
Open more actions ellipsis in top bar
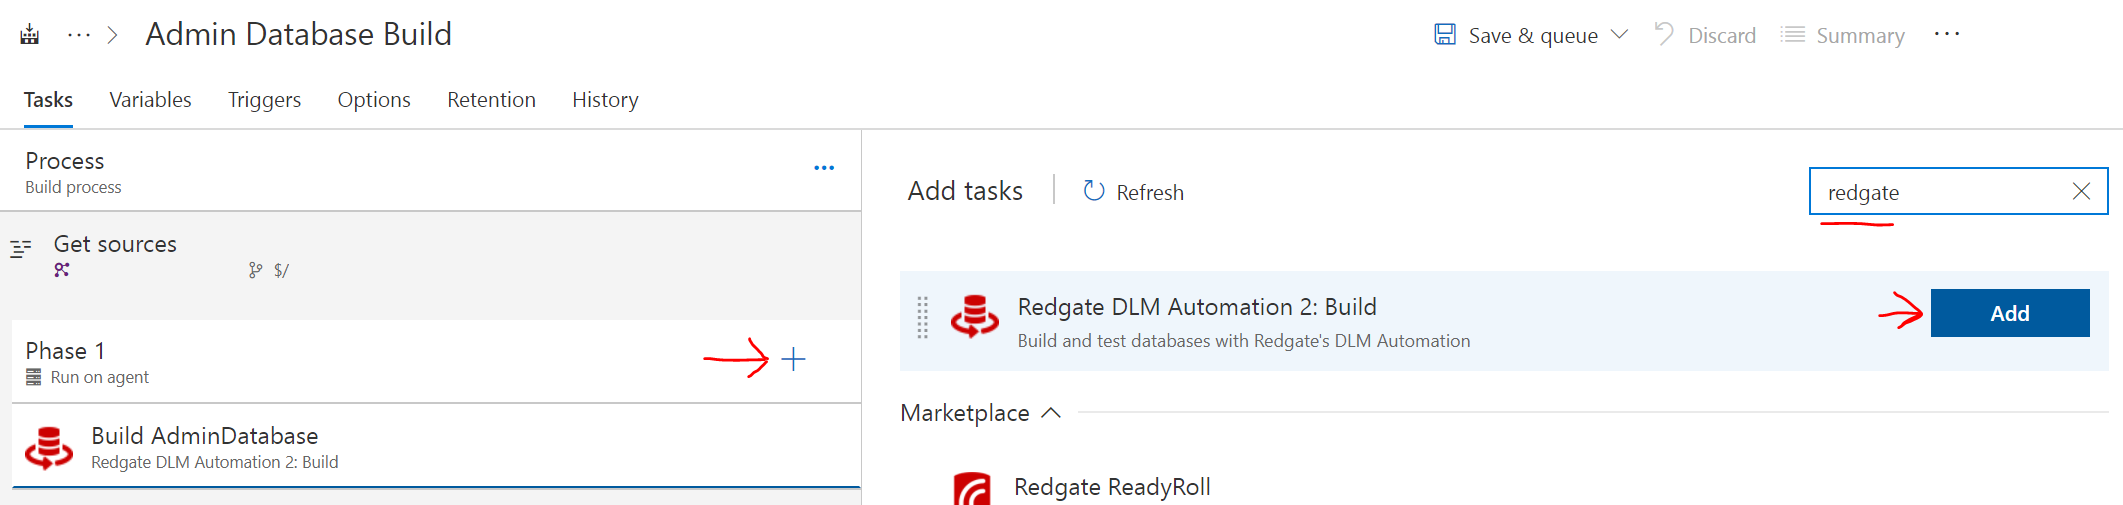click(x=1946, y=35)
